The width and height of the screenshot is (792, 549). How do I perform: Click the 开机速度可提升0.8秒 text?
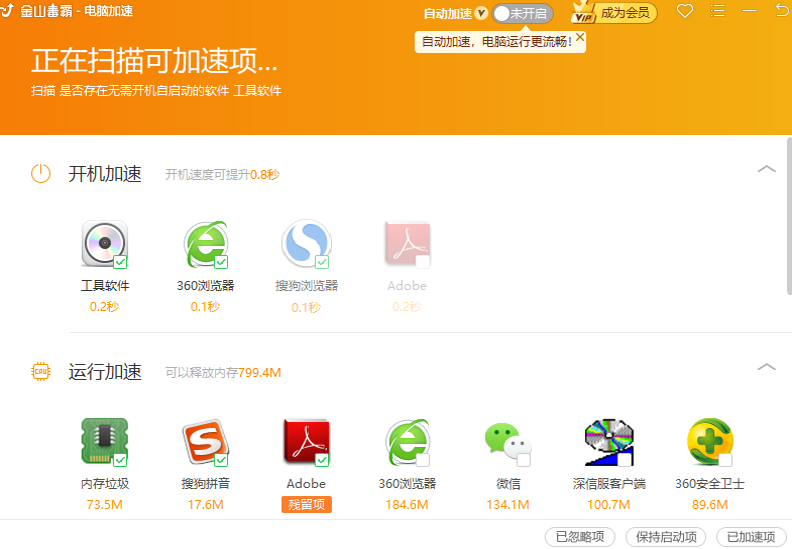(x=222, y=175)
